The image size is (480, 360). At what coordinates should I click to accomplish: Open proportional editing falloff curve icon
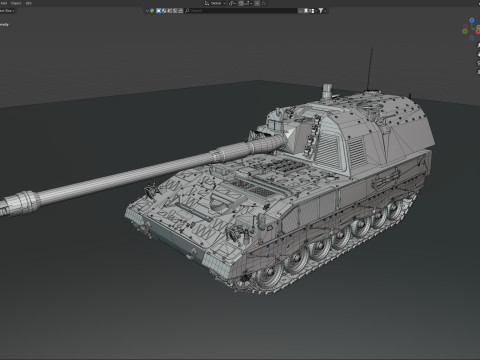click(x=263, y=3)
